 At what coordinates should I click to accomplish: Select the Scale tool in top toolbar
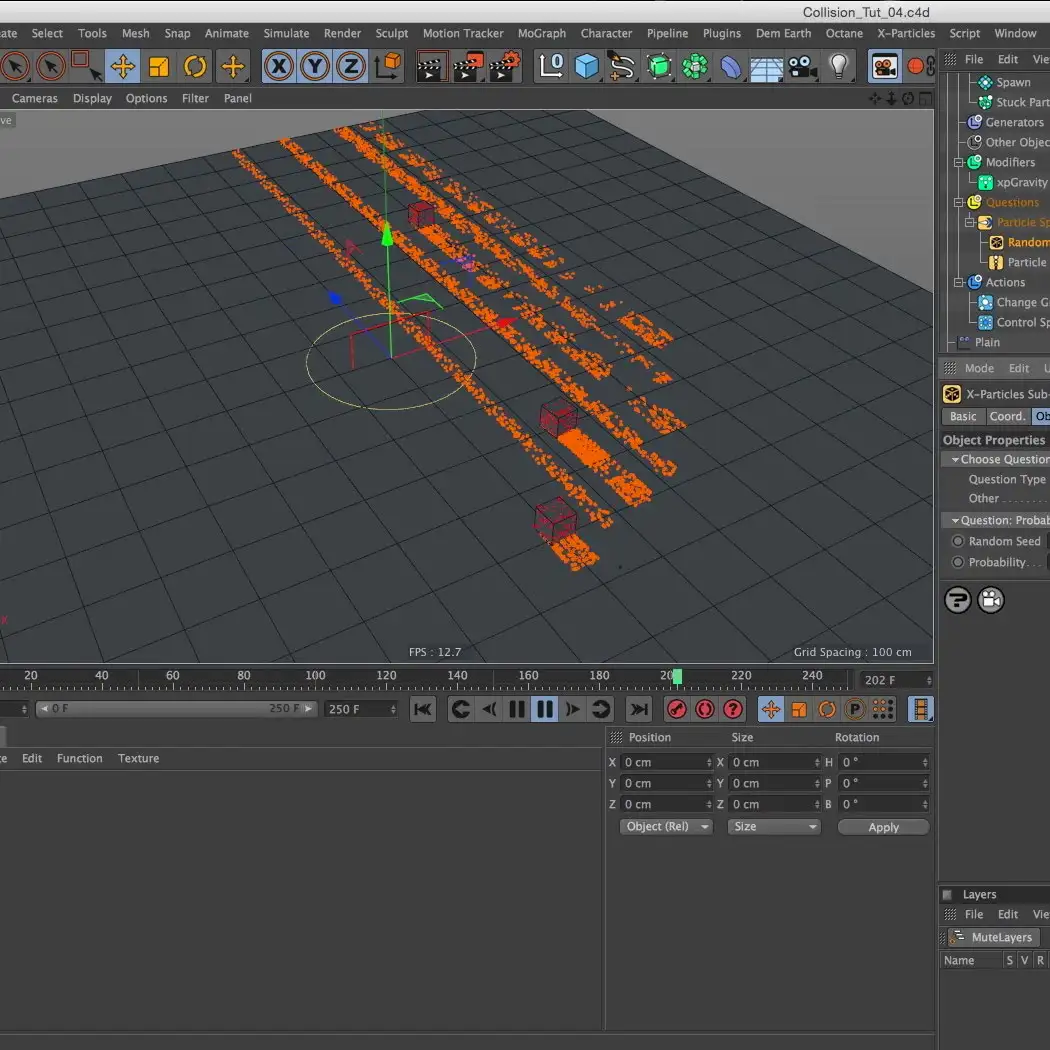pos(159,66)
